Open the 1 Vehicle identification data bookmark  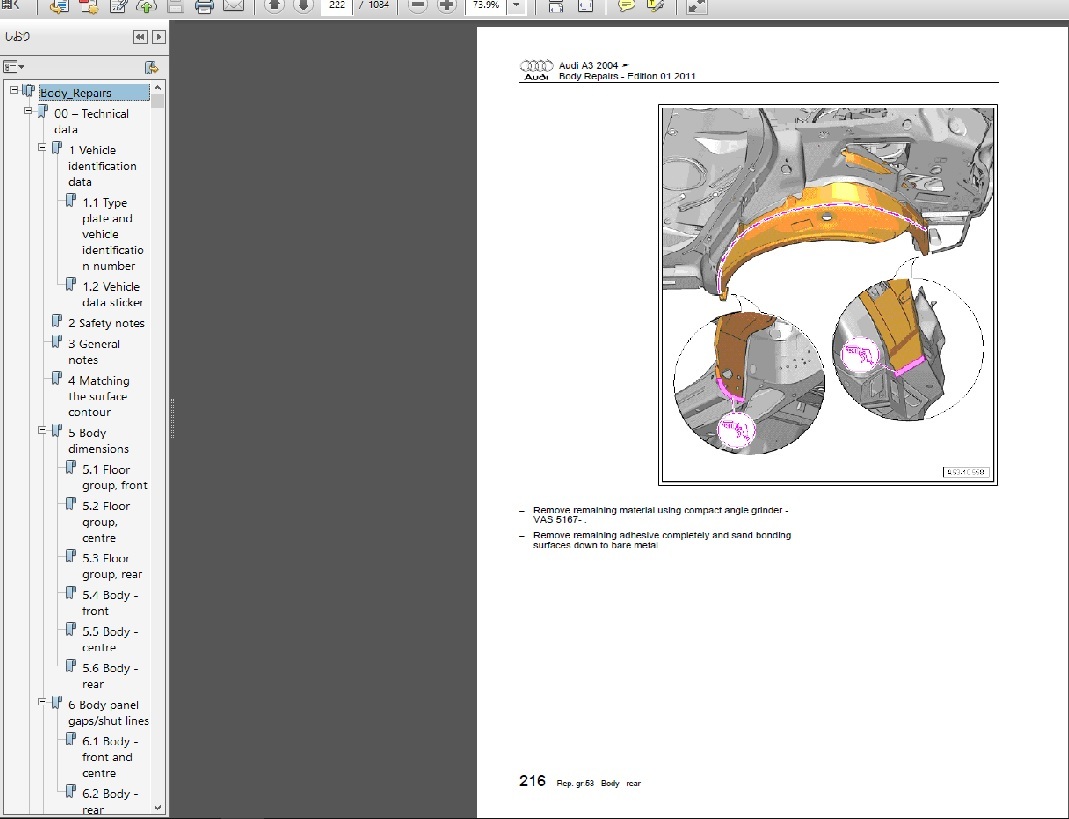102,166
